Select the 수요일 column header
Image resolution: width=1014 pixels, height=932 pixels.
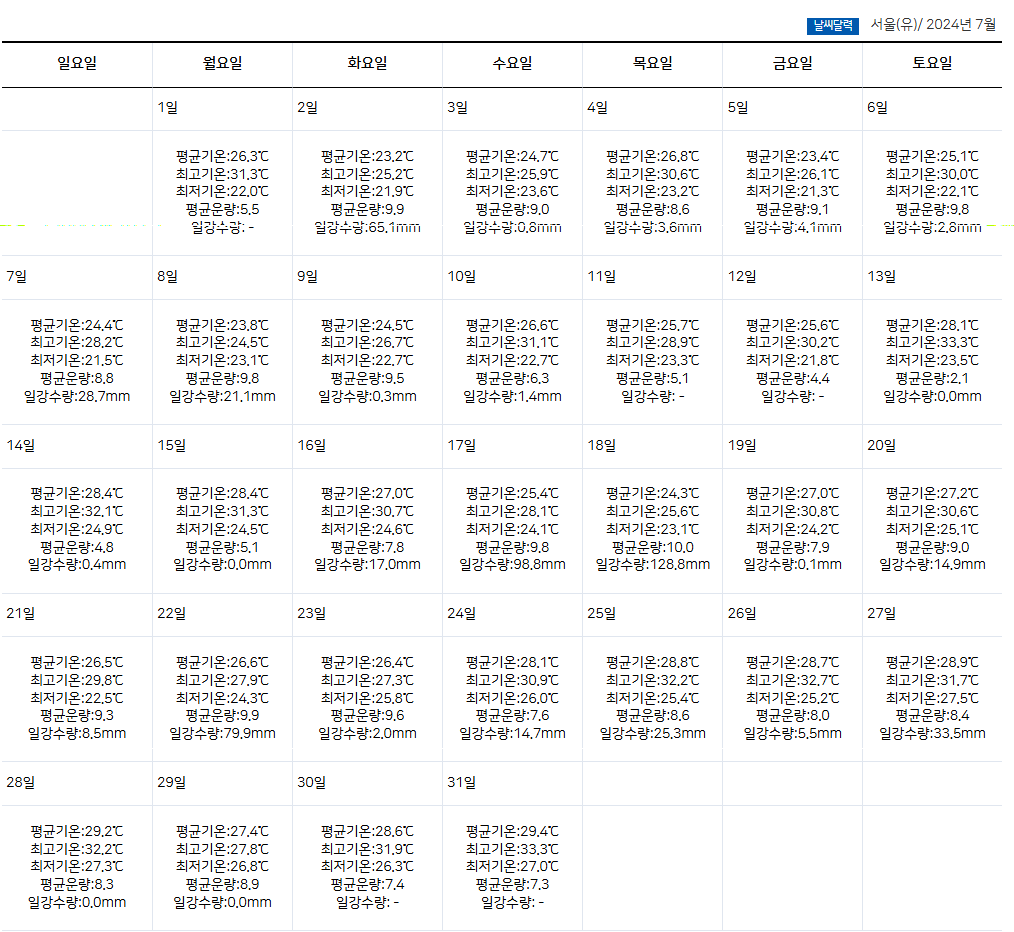click(512, 64)
